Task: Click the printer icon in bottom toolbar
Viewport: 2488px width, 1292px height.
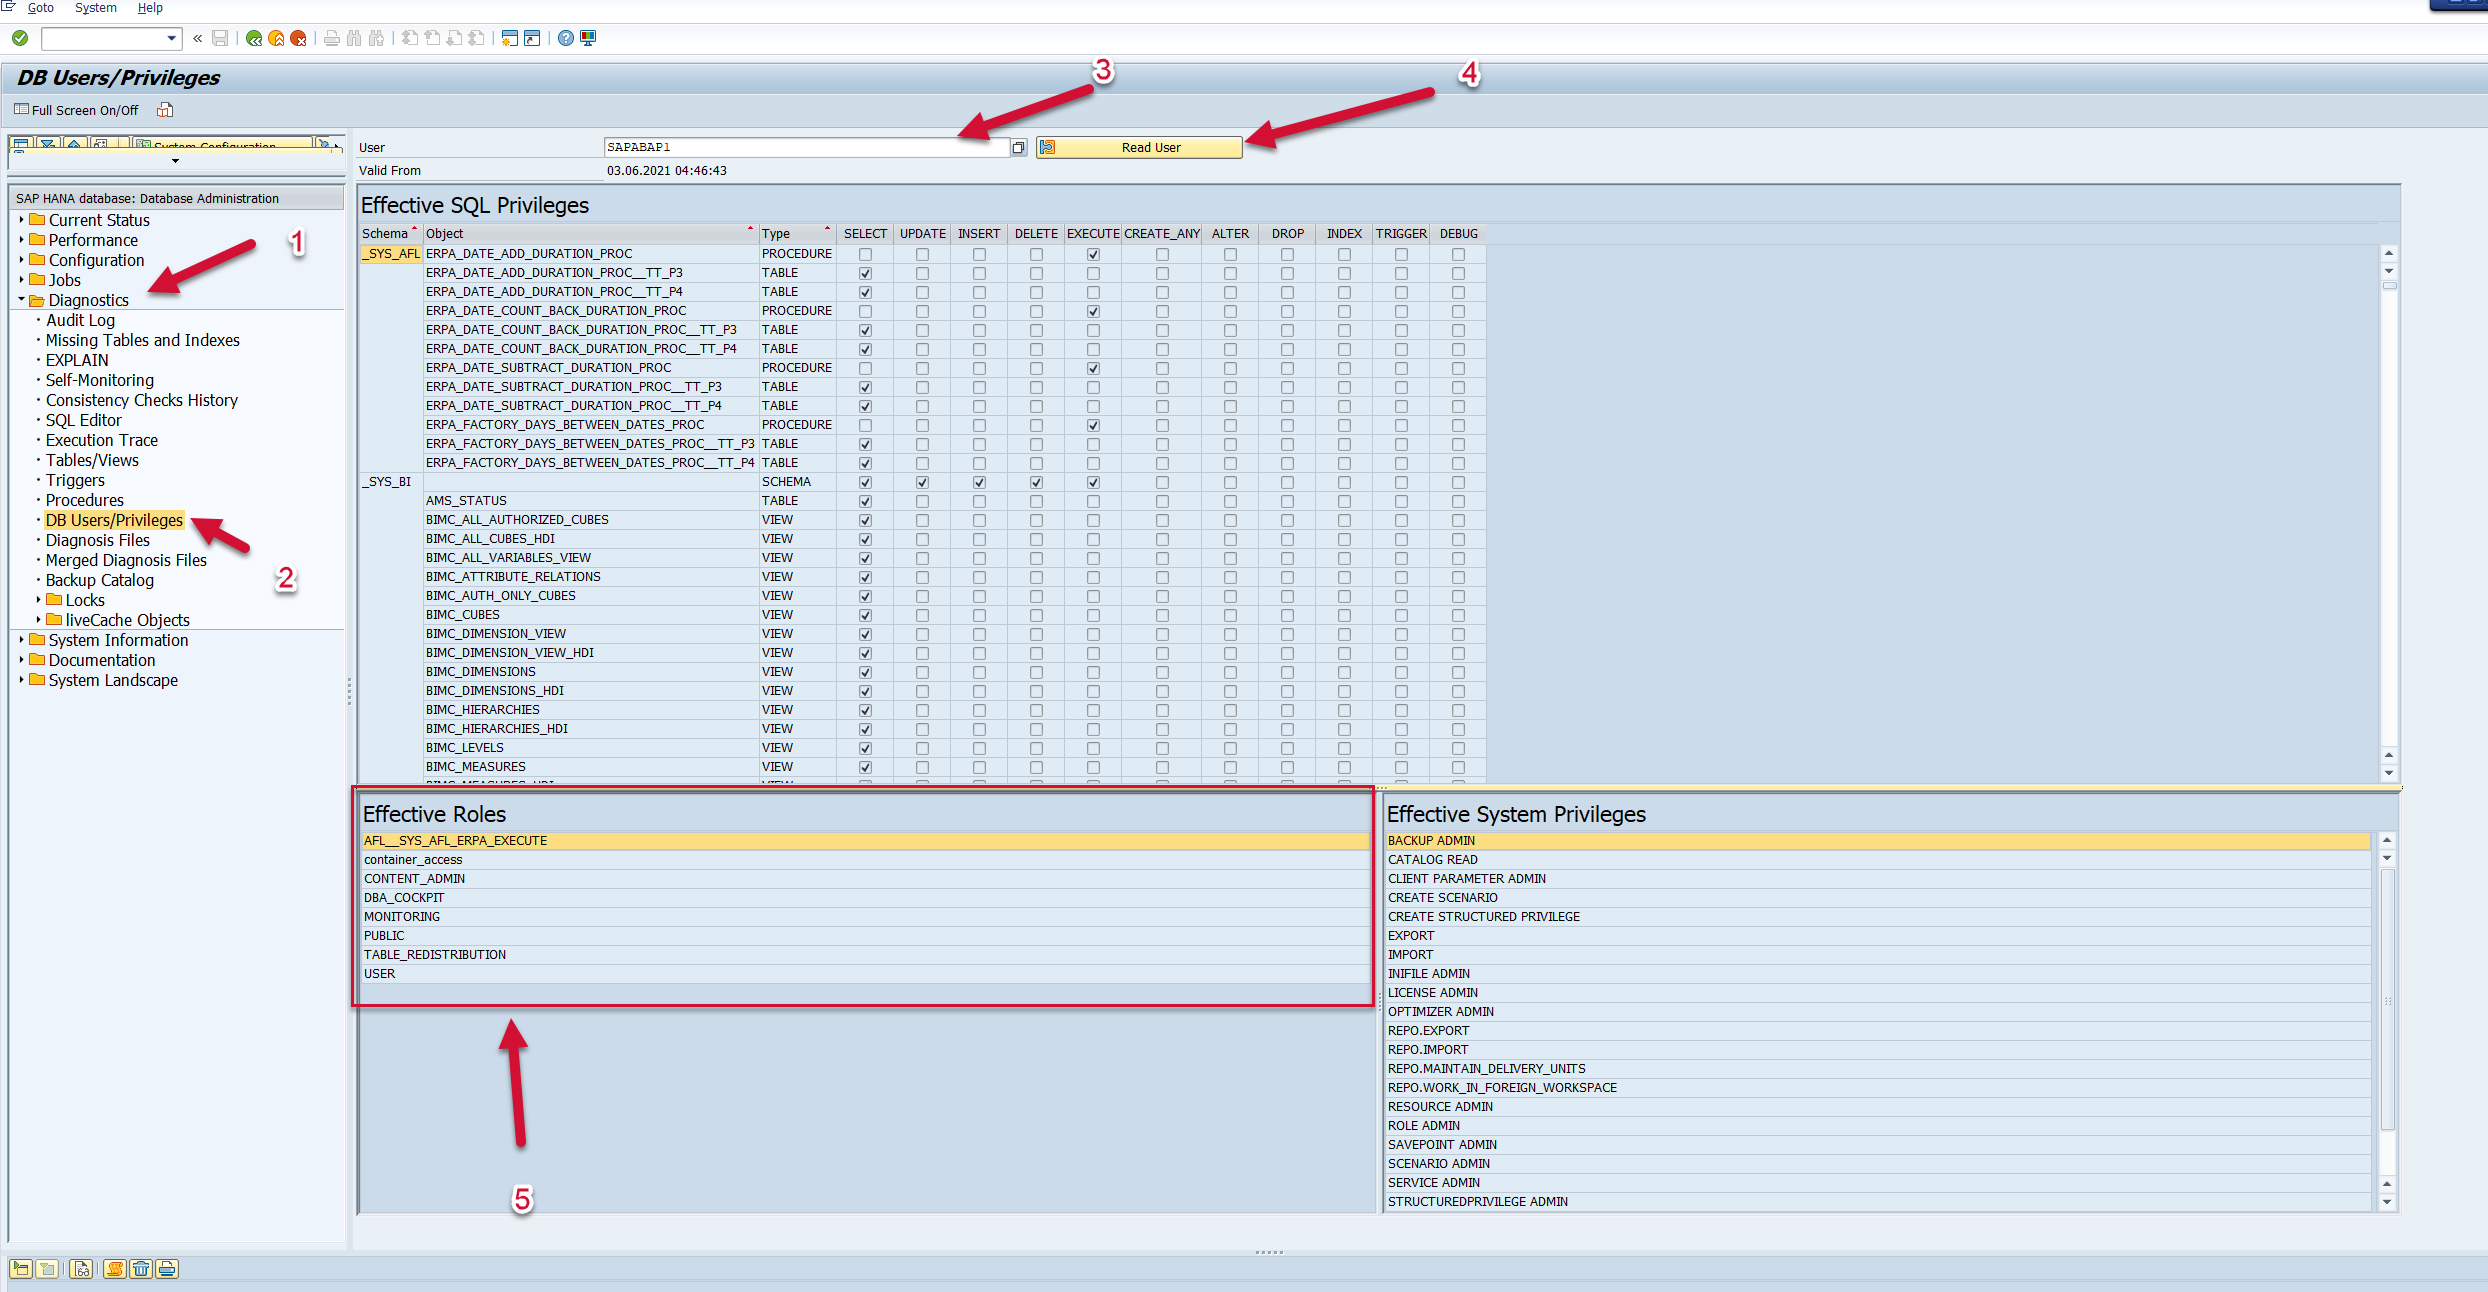Action: (167, 1269)
